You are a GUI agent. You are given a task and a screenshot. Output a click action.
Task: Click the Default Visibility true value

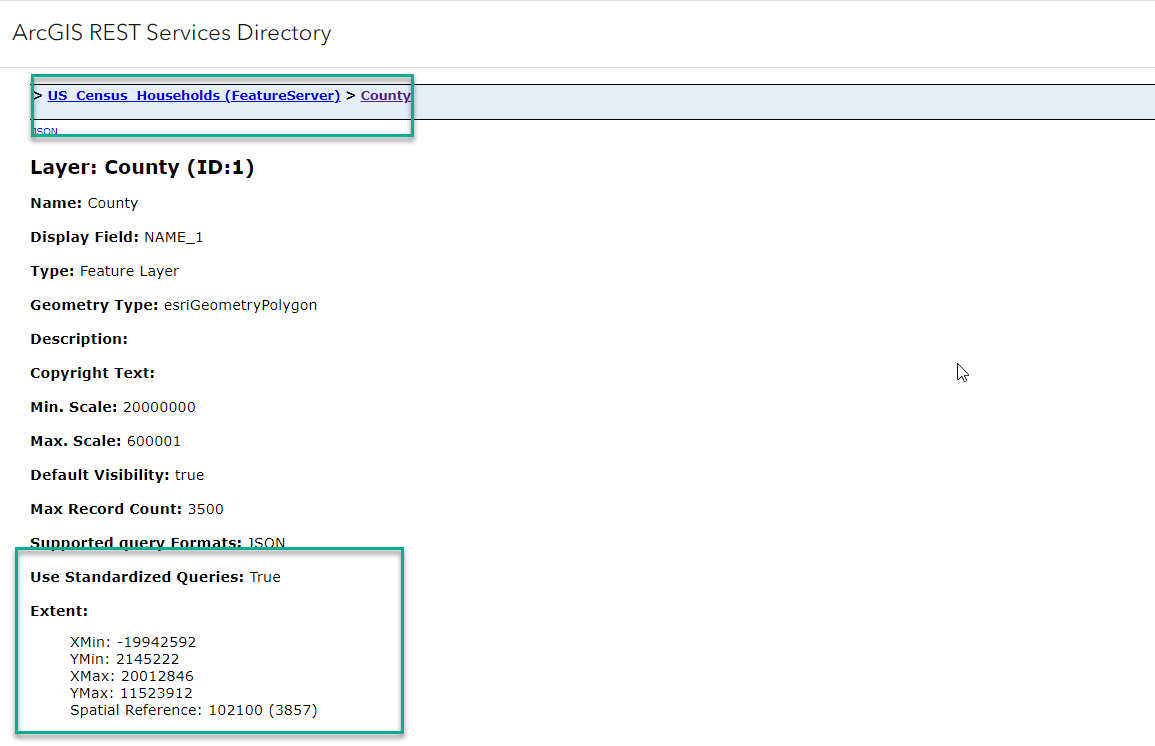point(189,474)
